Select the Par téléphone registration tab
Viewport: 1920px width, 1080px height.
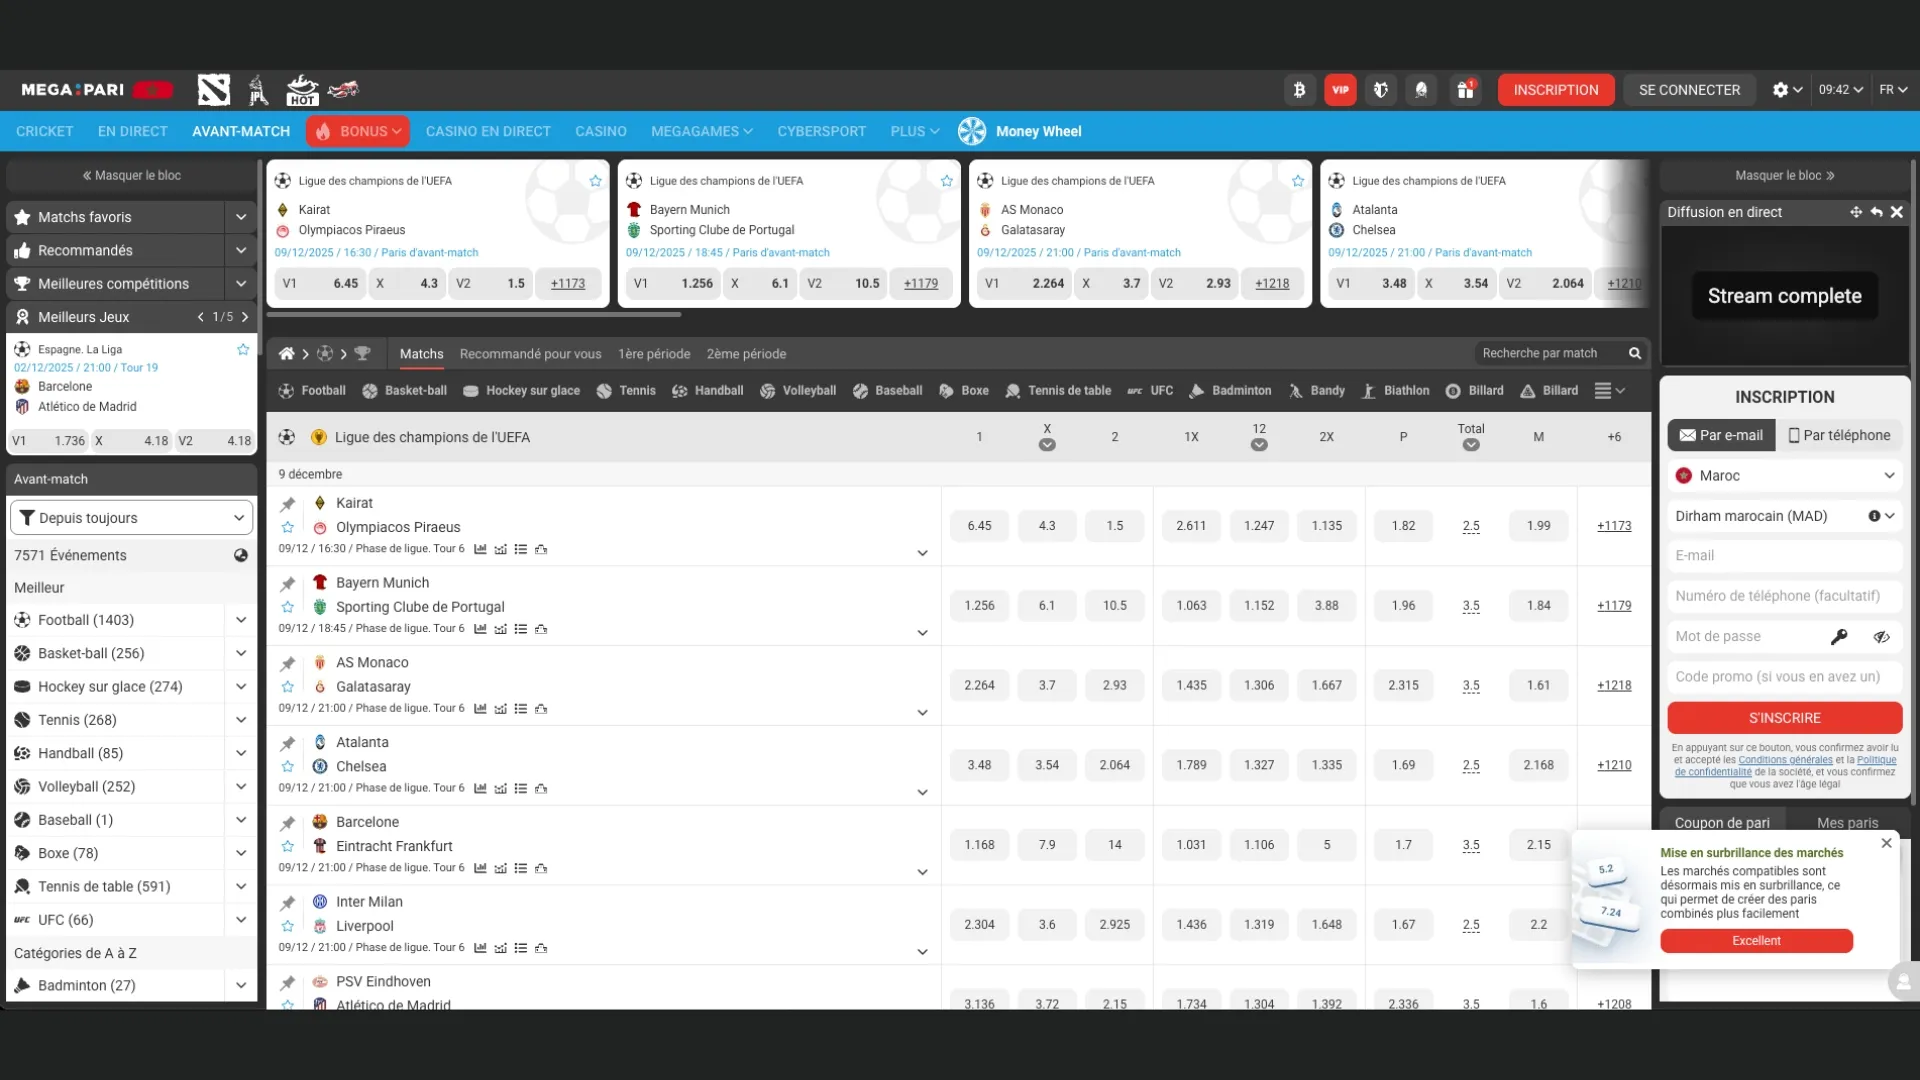pos(1839,435)
